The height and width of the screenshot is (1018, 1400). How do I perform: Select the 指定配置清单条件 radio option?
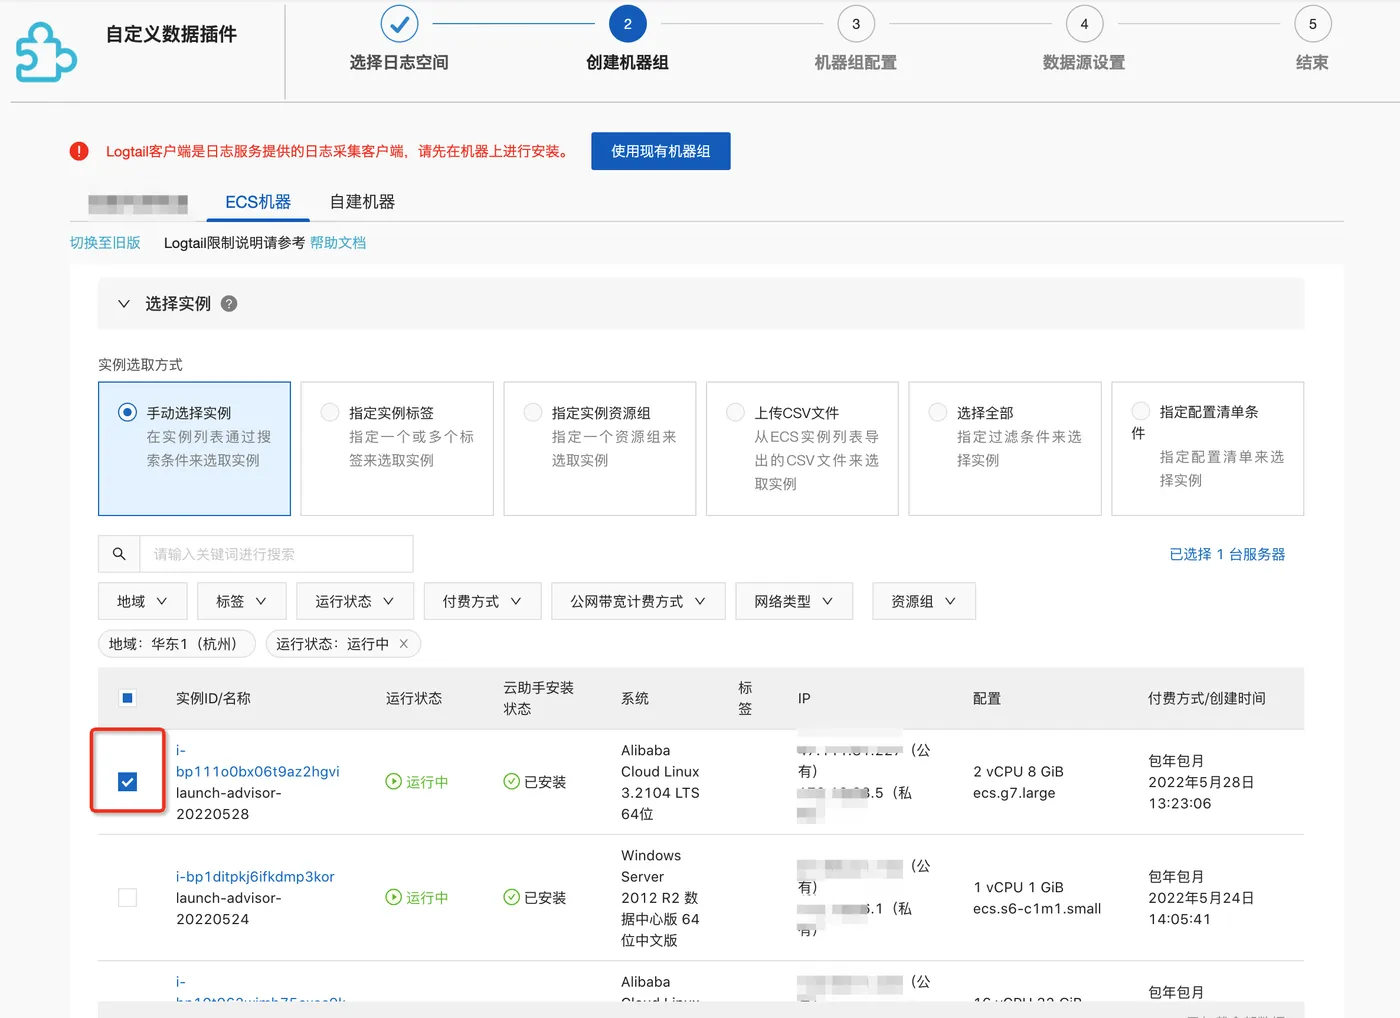pyautogui.click(x=1140, y=411)
